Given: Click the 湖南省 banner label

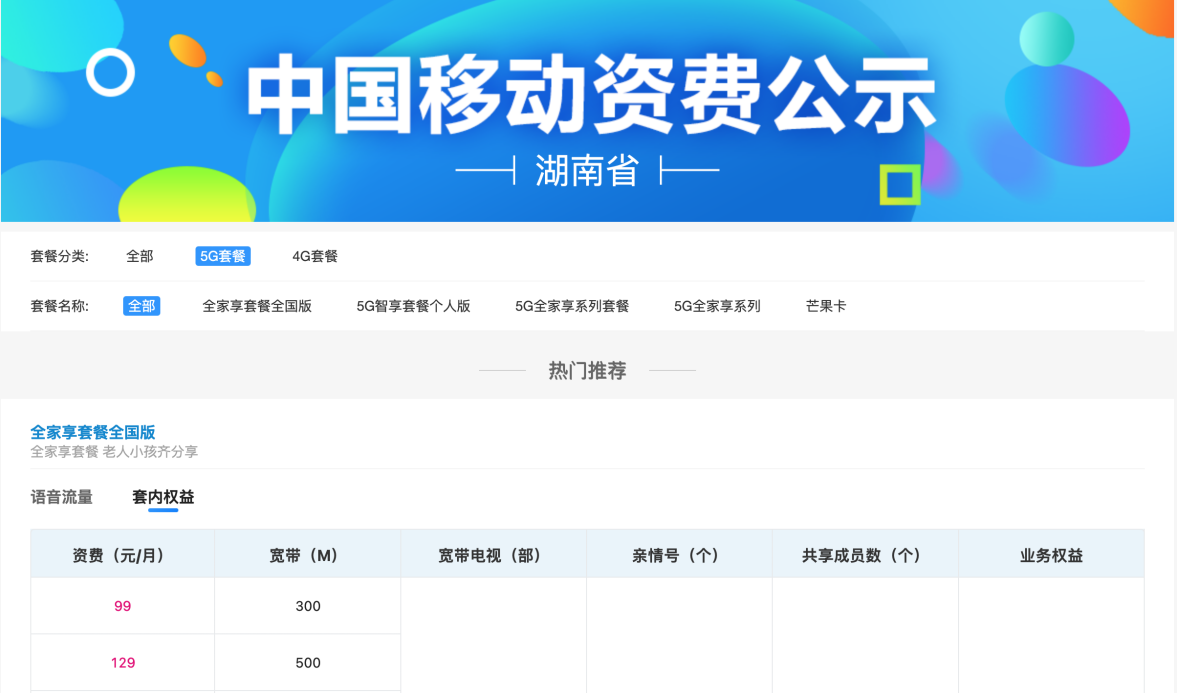Looking at the screenshot, I should (588, 169).
